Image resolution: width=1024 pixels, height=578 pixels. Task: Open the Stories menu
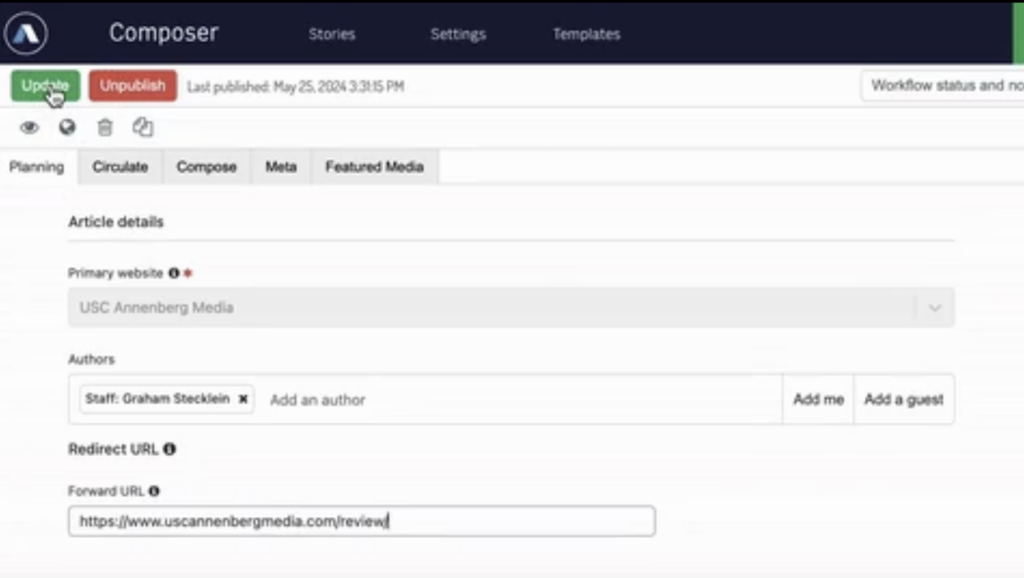click(x=332, y=34)
